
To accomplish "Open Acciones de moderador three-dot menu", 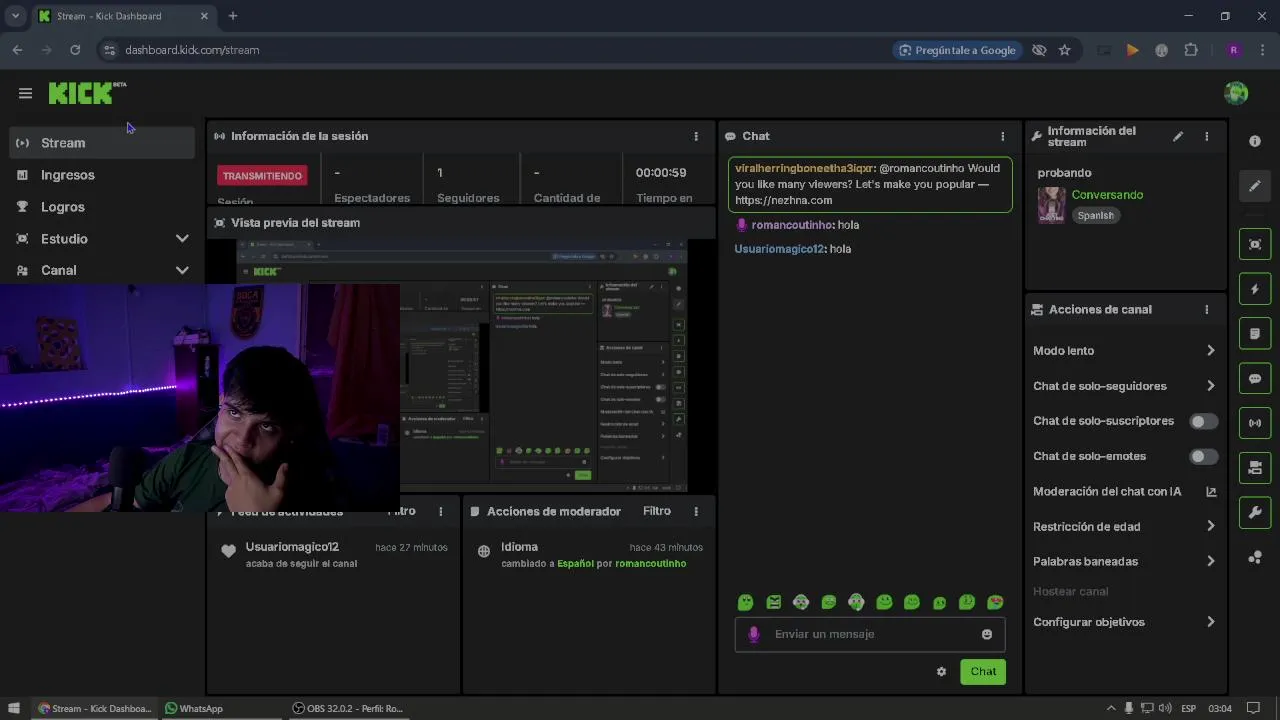I will tap(696, 511).
